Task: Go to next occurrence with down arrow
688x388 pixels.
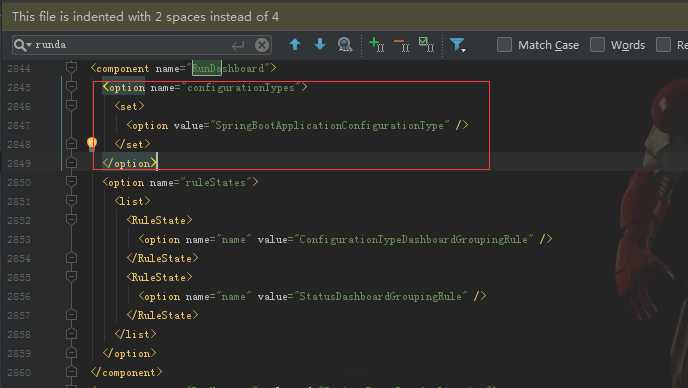Action: (320, 44)
